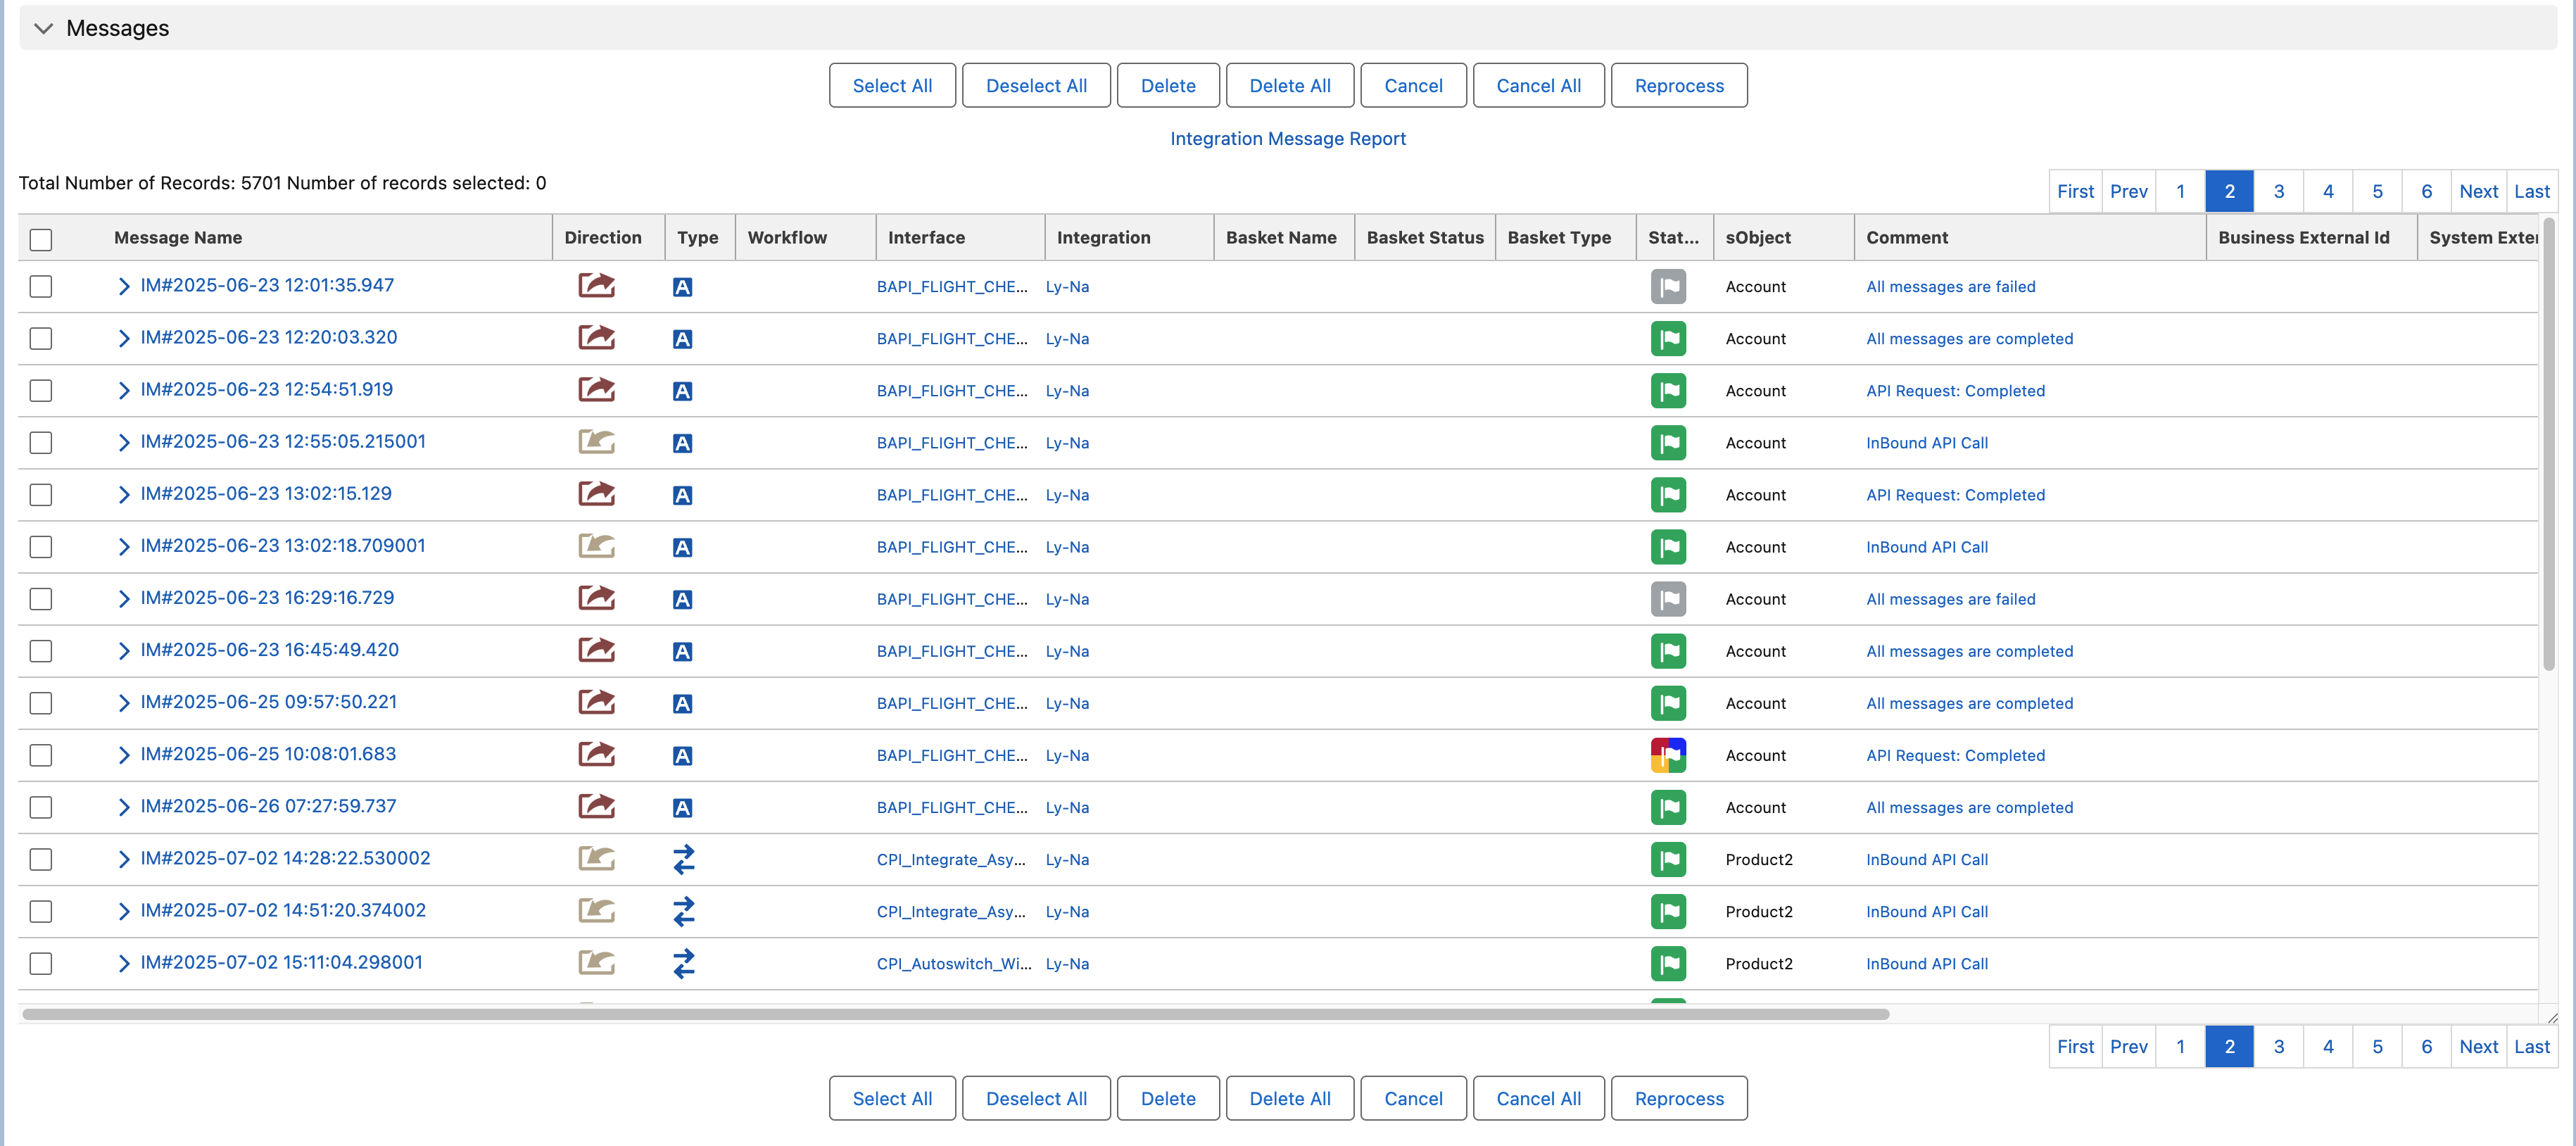The height and width of the screenshot is (1146, 2576).
Task: Check the checkbox for IM#2025-07-02 14:28:22.530002
Action: click(40, 858)
